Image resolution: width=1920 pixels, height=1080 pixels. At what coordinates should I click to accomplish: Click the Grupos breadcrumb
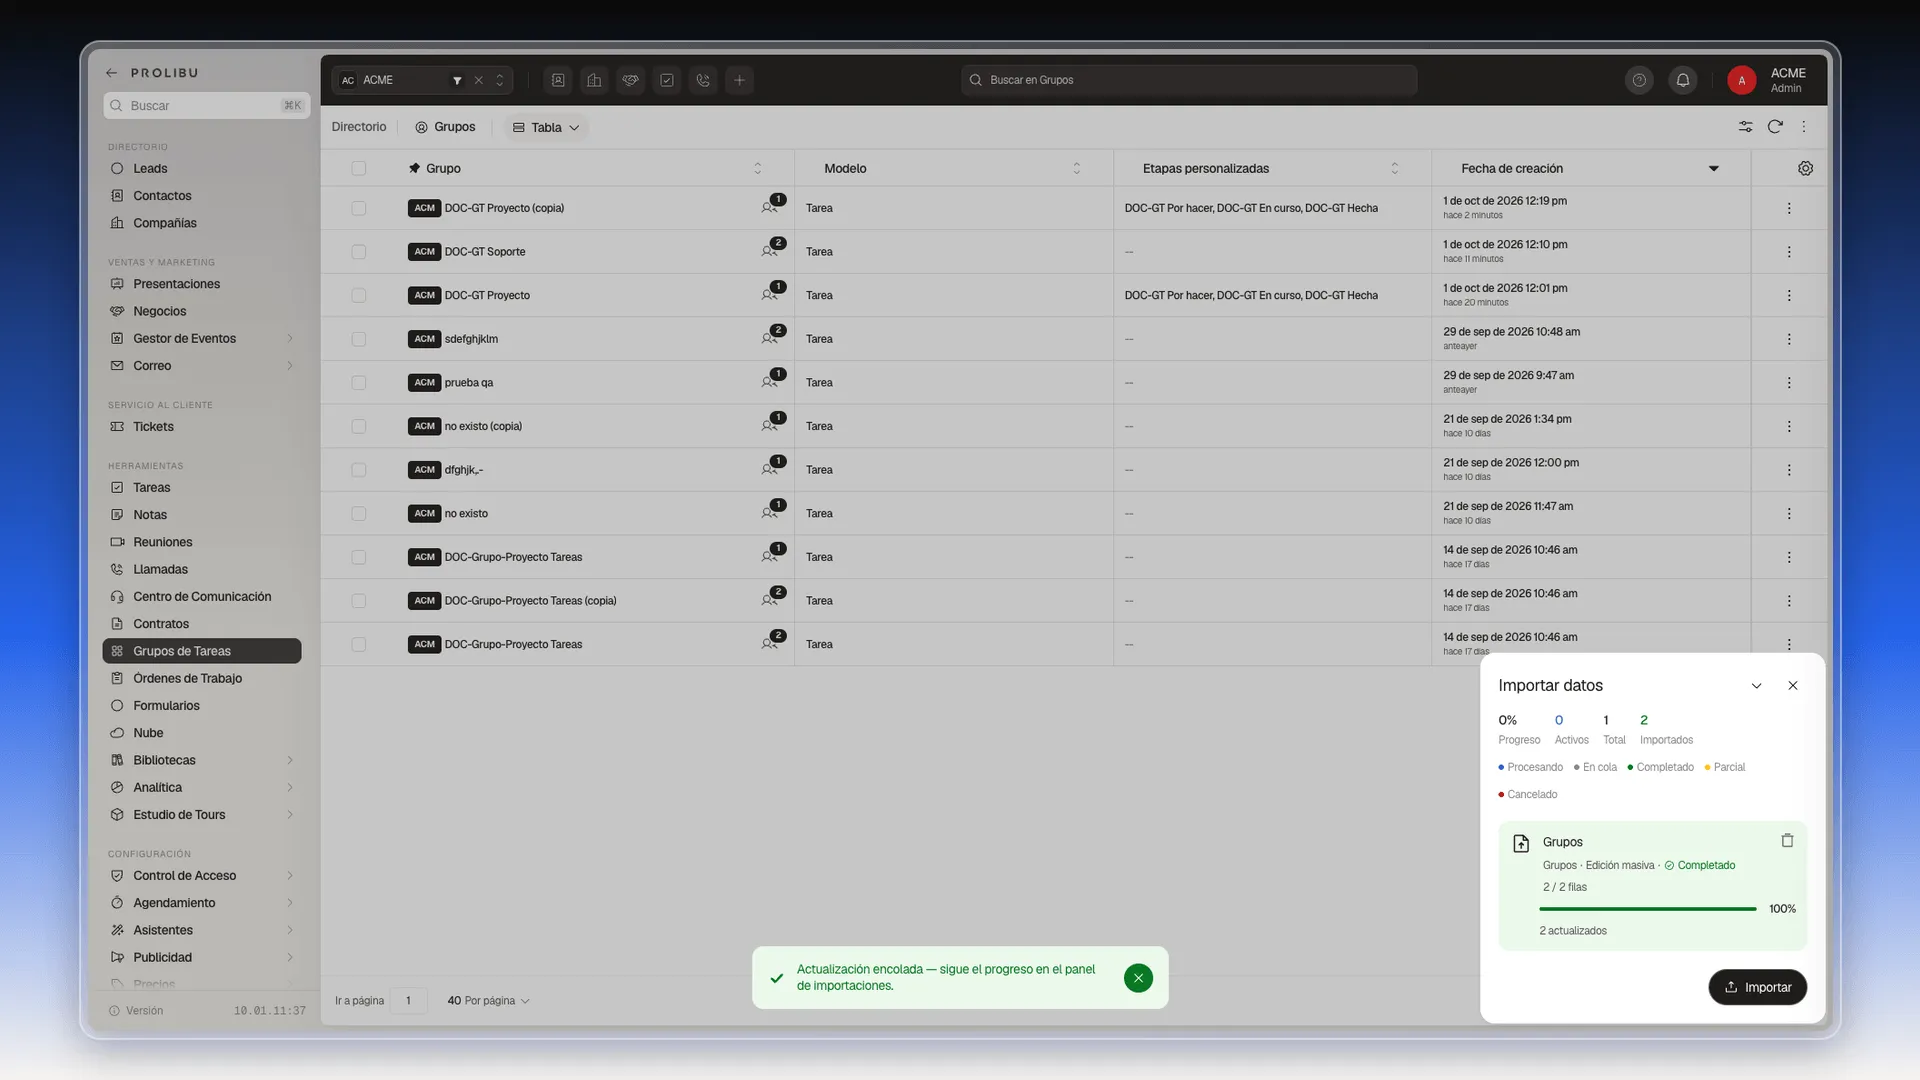446,127
